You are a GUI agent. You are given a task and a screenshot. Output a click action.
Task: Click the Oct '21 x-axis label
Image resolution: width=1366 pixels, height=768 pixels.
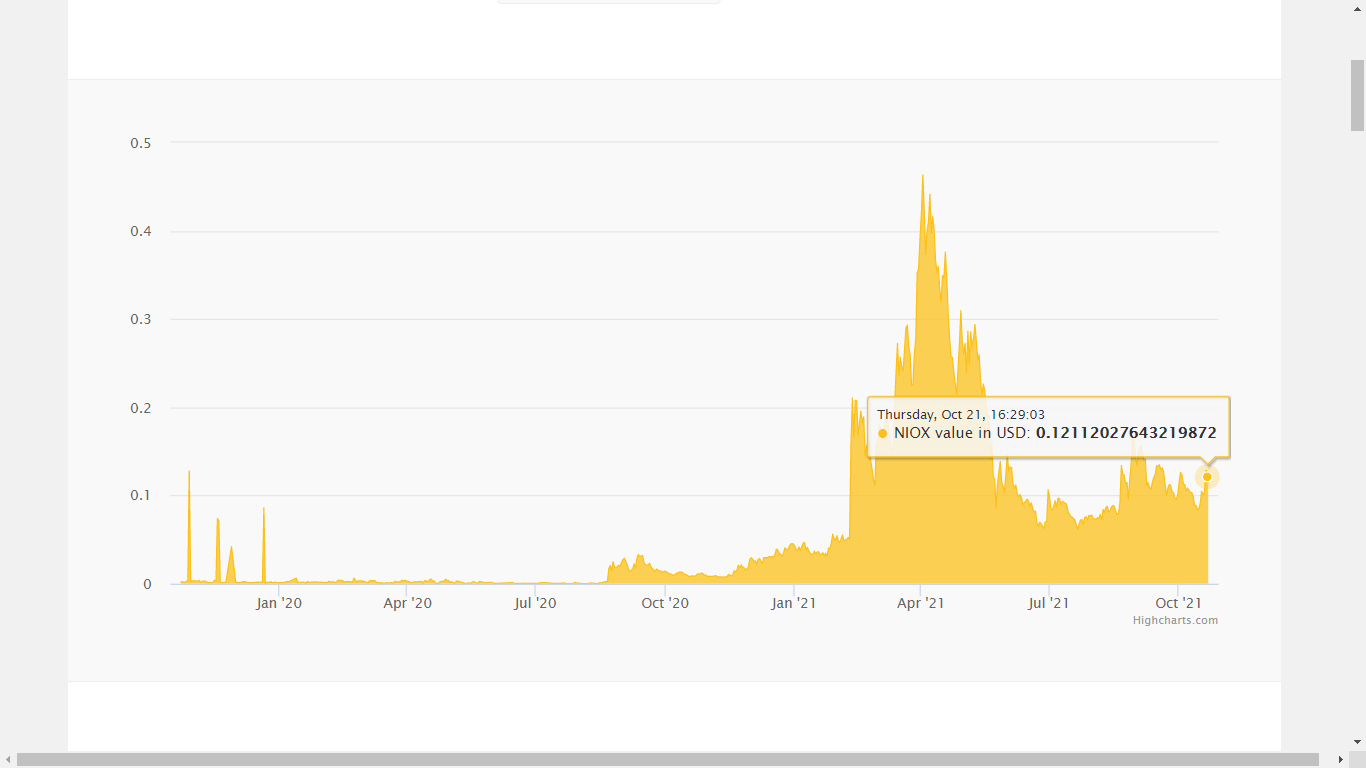click(1178, 603)
